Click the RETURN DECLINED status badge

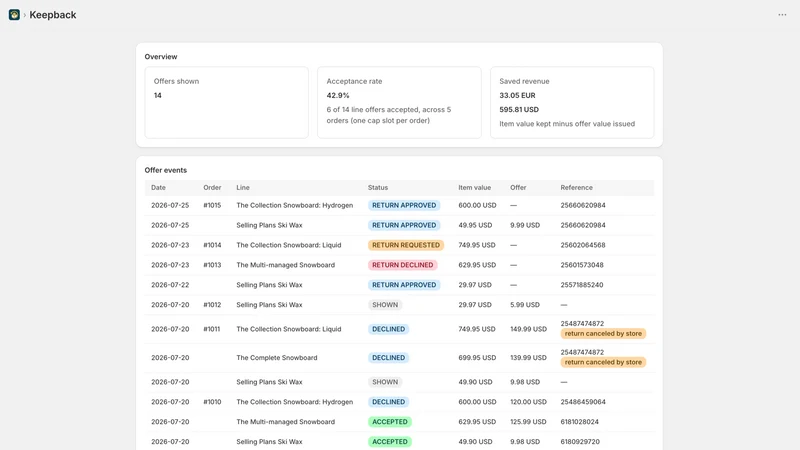pos(403,265)
